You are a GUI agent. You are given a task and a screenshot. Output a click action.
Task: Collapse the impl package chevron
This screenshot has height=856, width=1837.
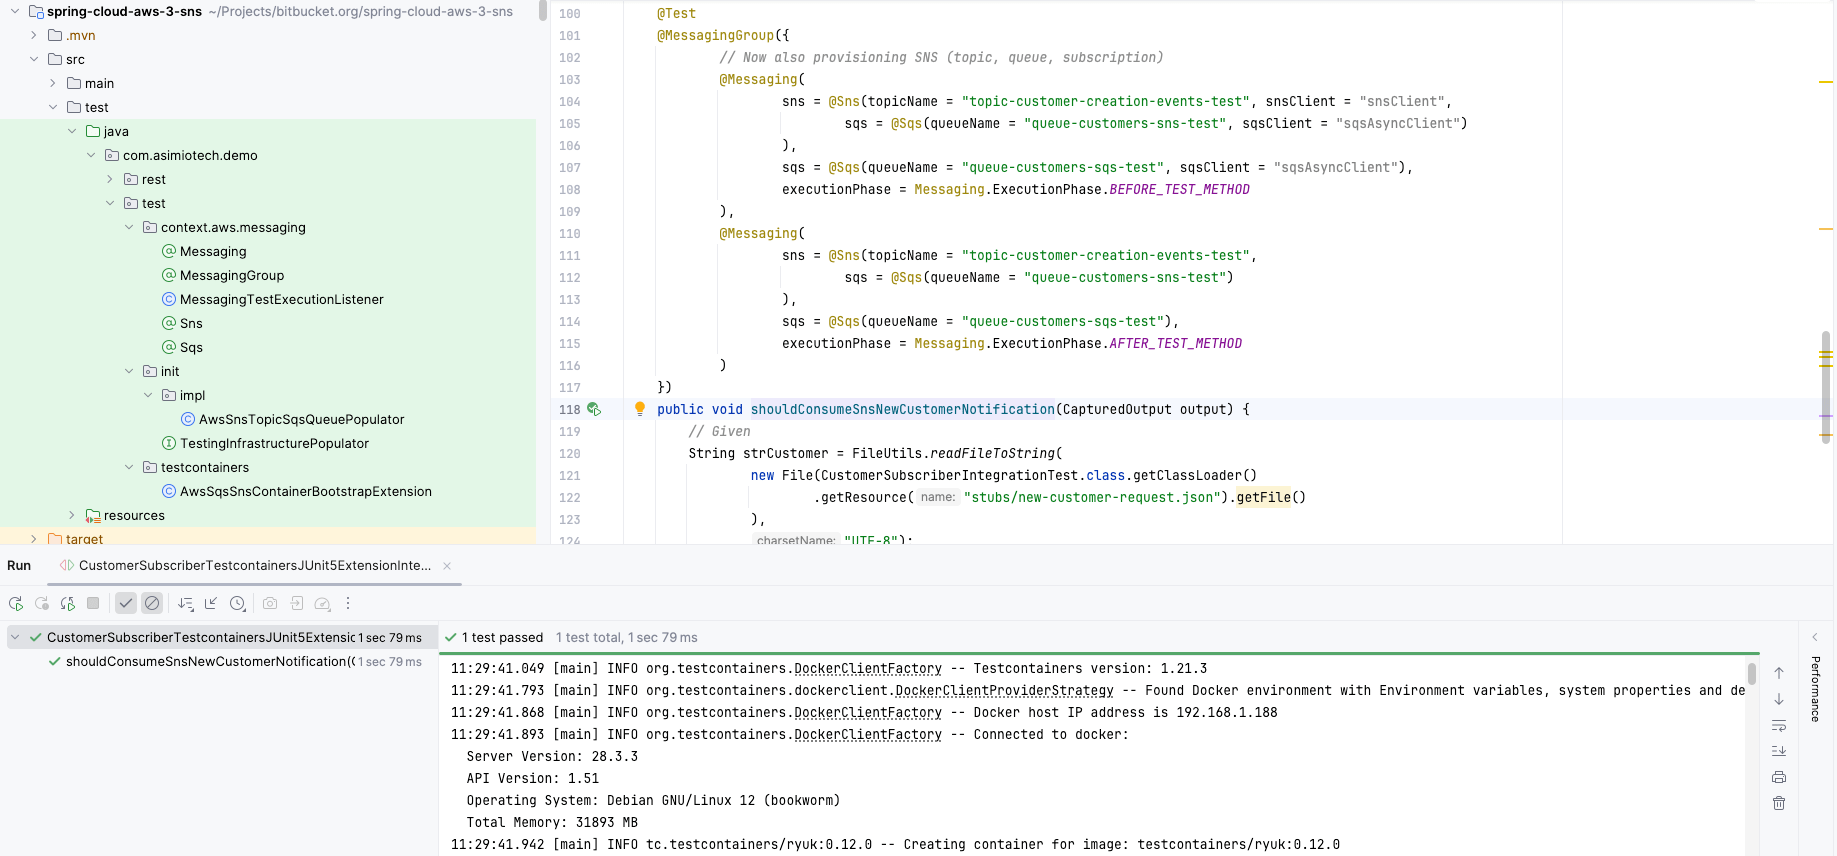pyautogui.click(x=148, y=395)
